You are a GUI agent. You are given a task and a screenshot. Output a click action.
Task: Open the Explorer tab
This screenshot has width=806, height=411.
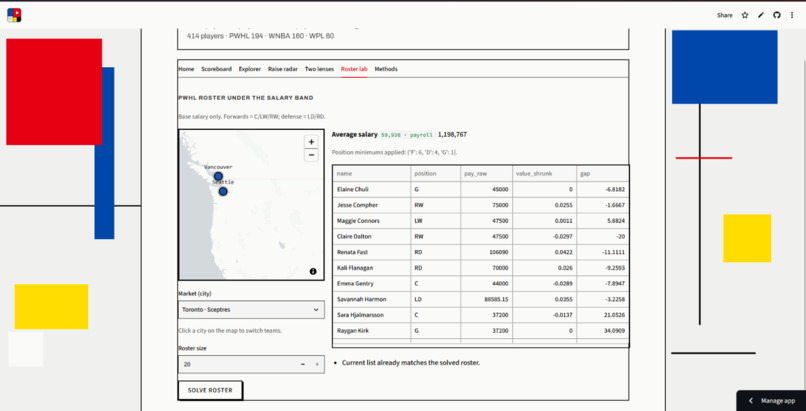click(250, 69)
